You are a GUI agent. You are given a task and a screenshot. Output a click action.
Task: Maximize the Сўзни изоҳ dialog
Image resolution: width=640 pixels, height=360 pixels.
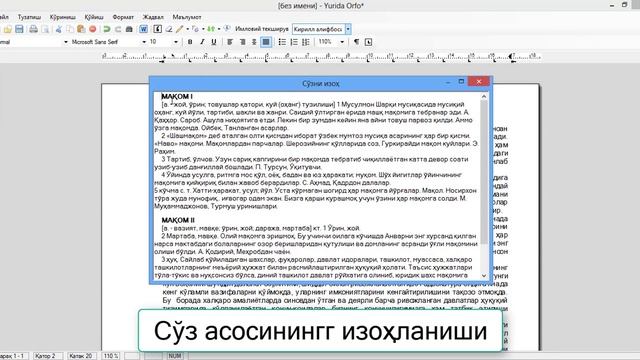click(461, 82)
